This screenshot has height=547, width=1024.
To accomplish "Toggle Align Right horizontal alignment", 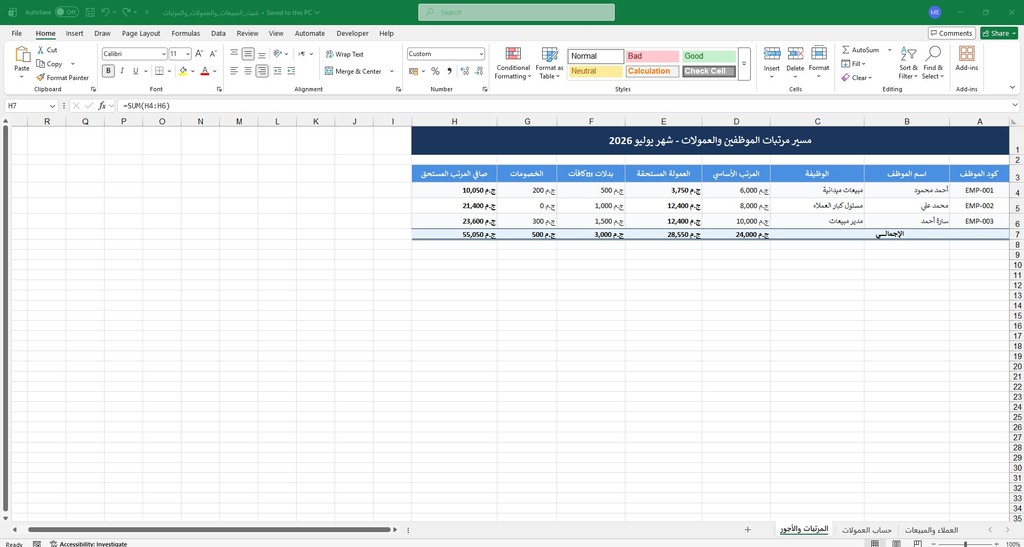I will [x=262, y=71].
